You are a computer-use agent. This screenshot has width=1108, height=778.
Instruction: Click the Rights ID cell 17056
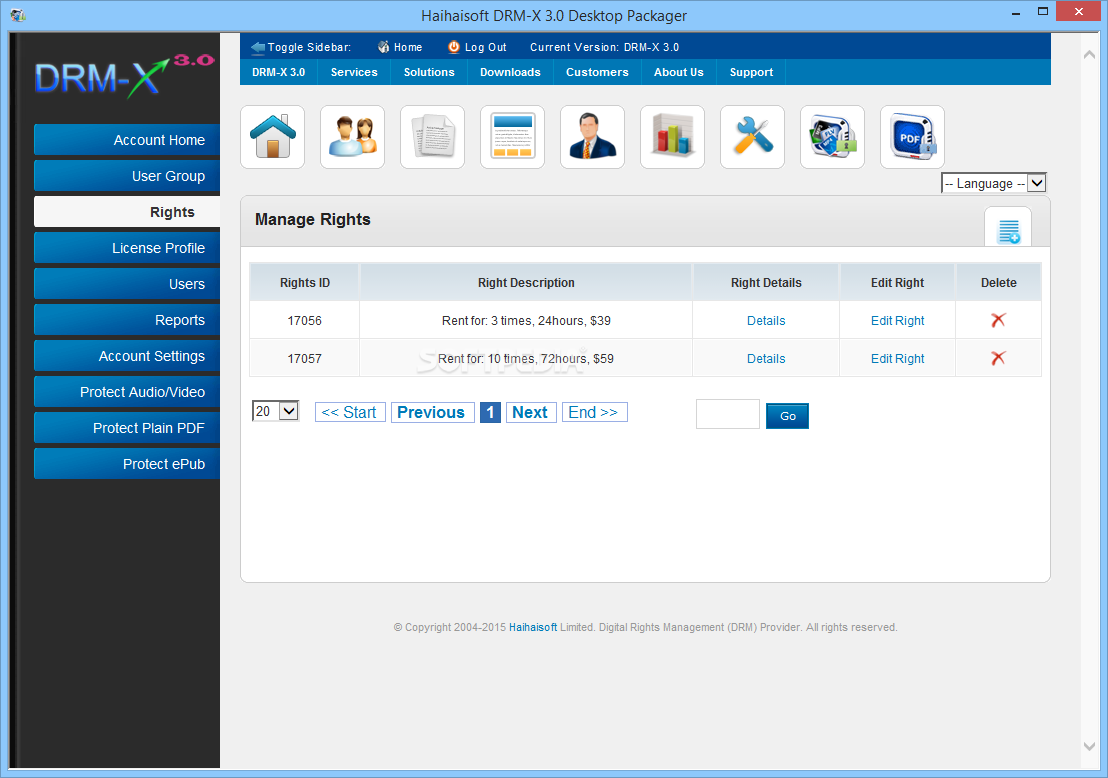[305, 321]
